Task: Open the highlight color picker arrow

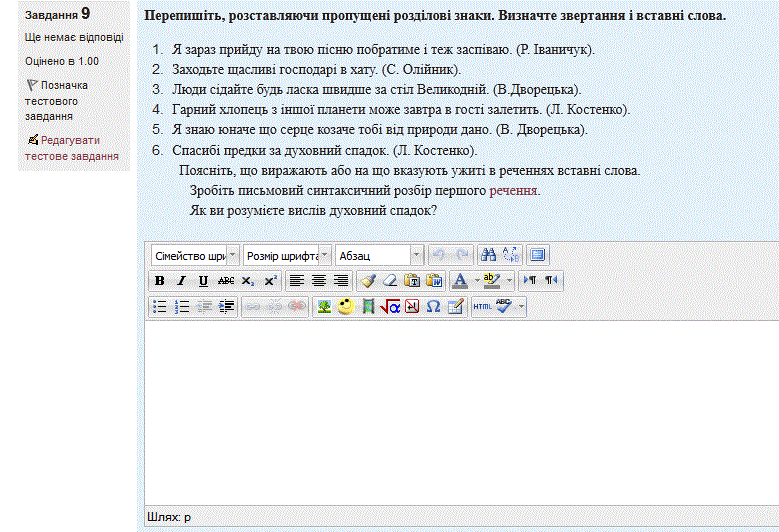Action: click(x=509, y=281)
